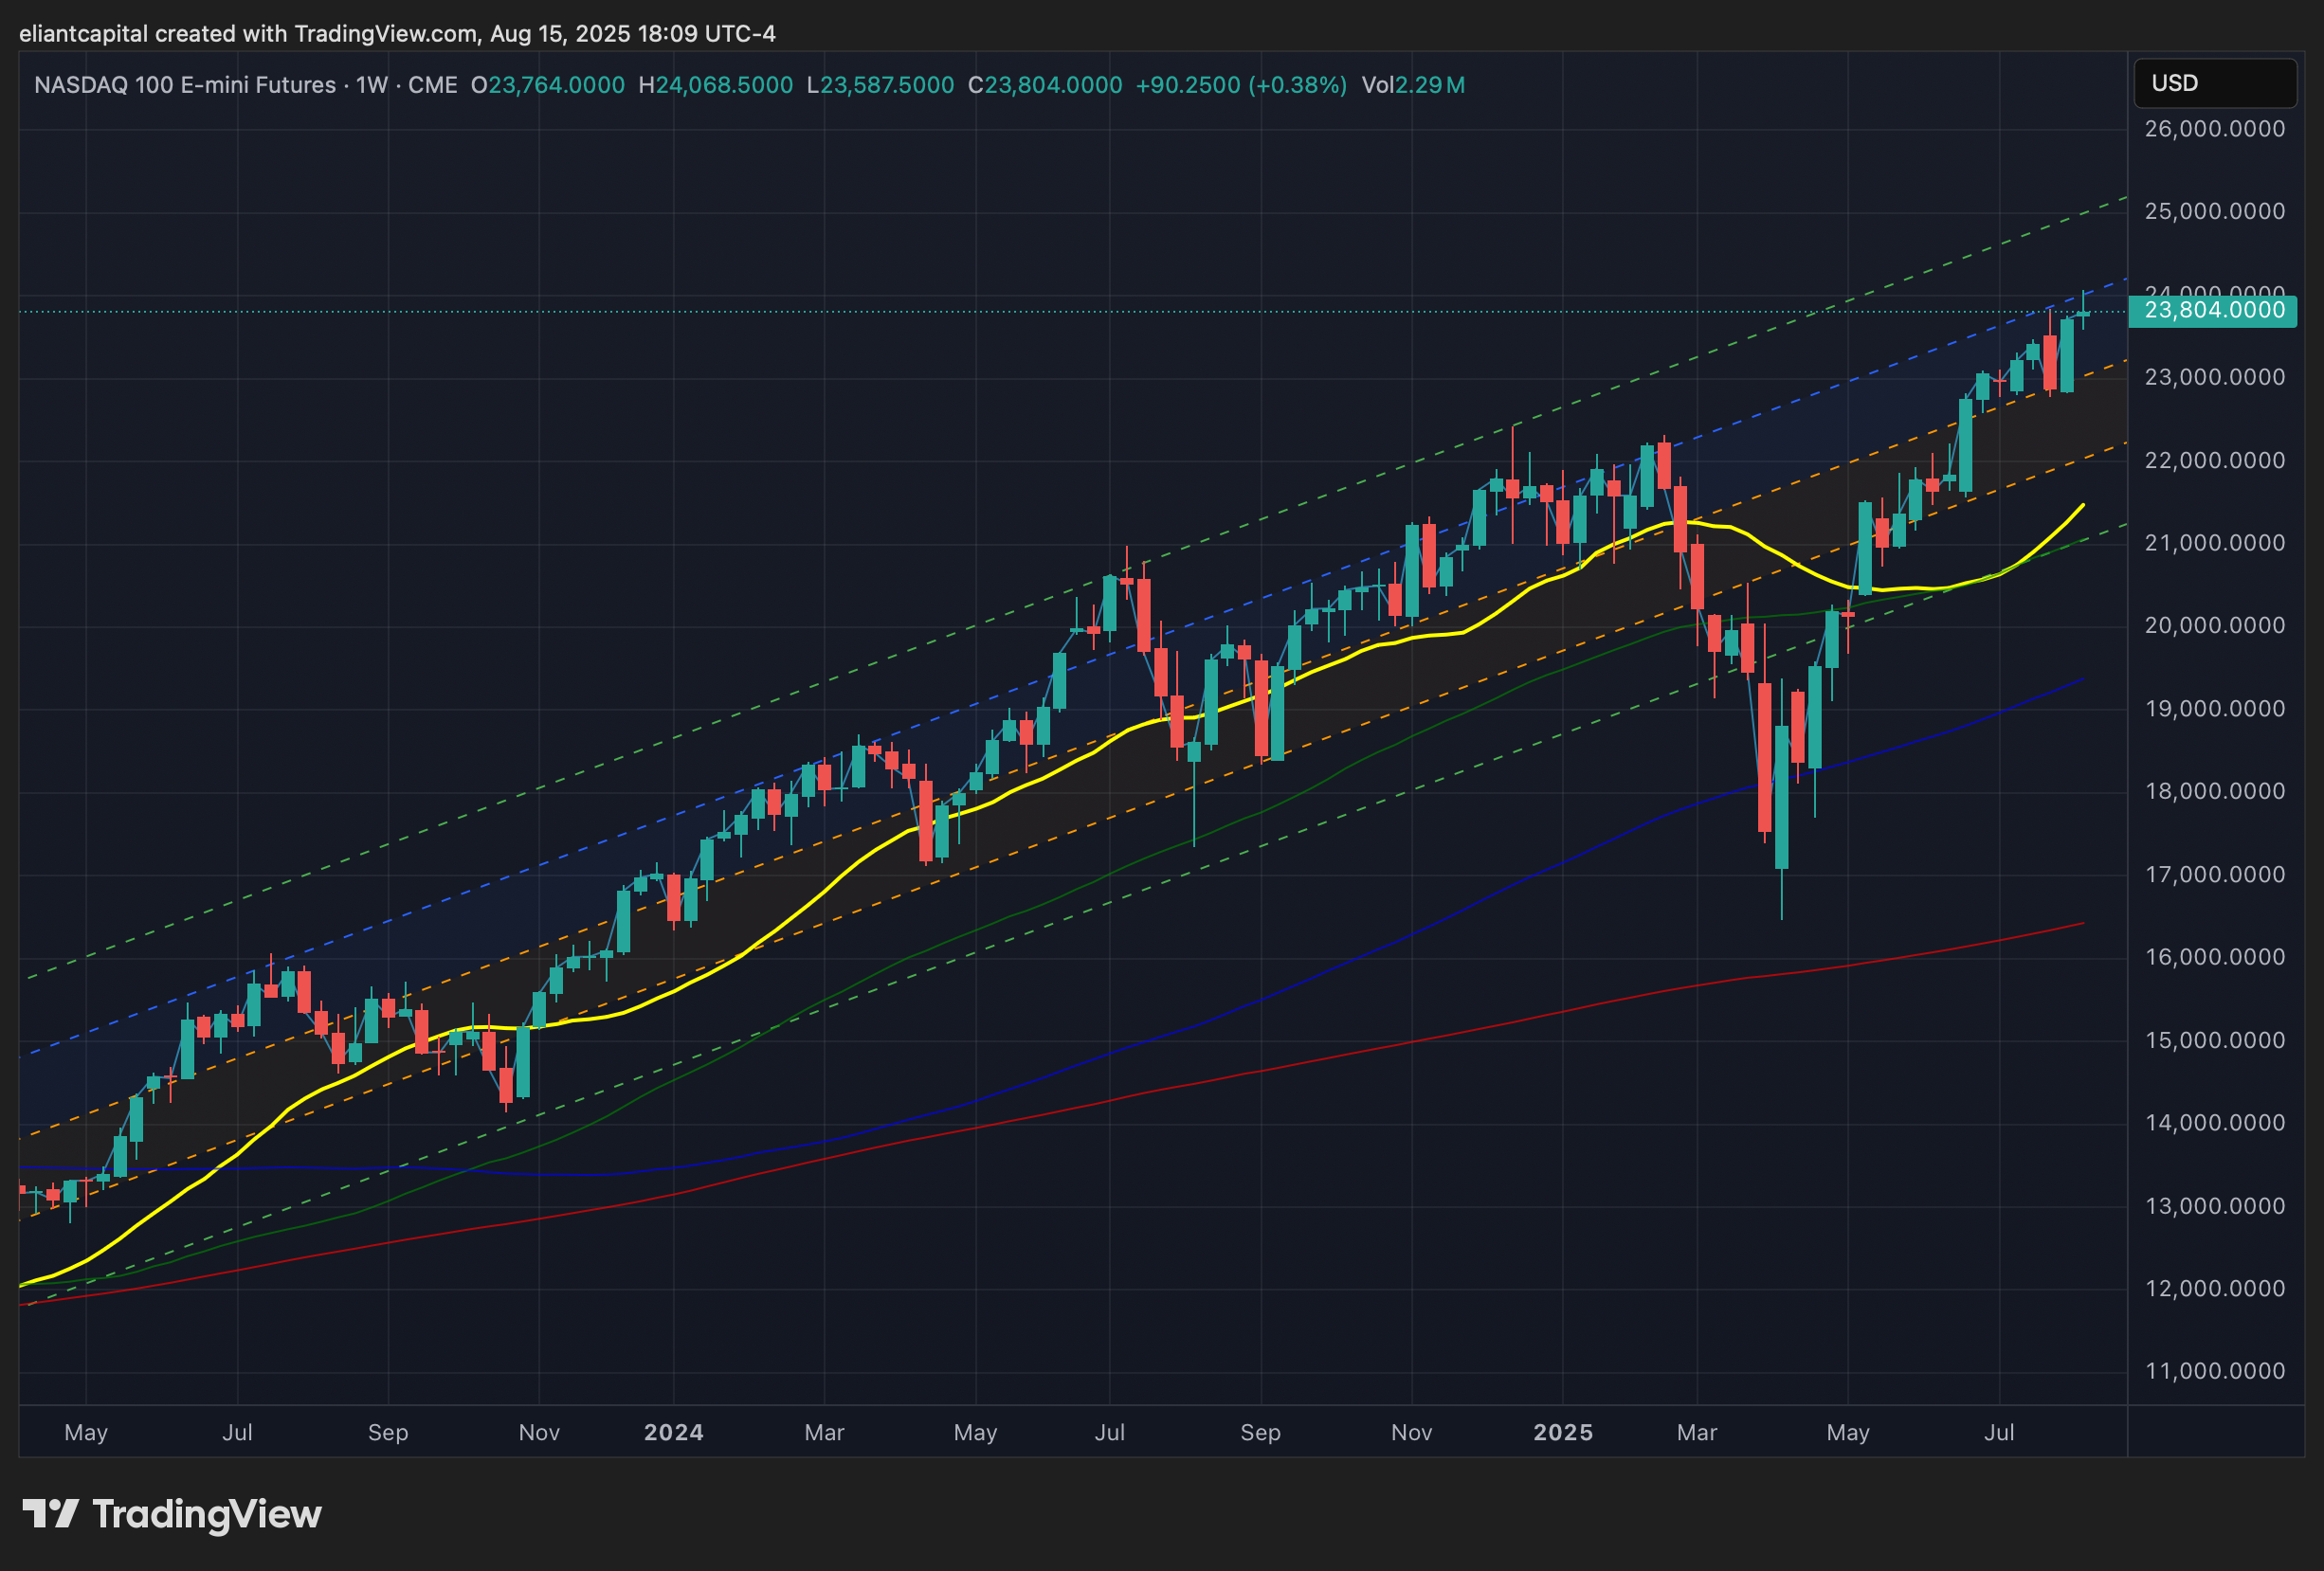Click the 18,000.0000 price axis label
The image size is (2324, 1571).
[x=2214, y=791]
